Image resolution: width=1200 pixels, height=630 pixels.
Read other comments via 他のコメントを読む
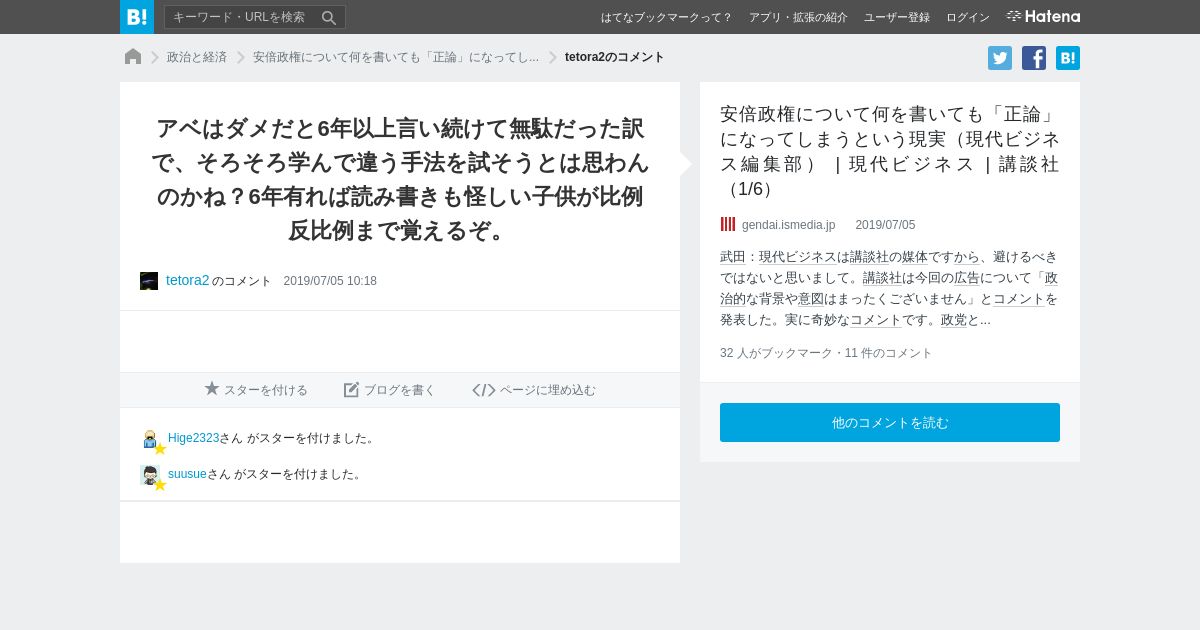point(890,423)
